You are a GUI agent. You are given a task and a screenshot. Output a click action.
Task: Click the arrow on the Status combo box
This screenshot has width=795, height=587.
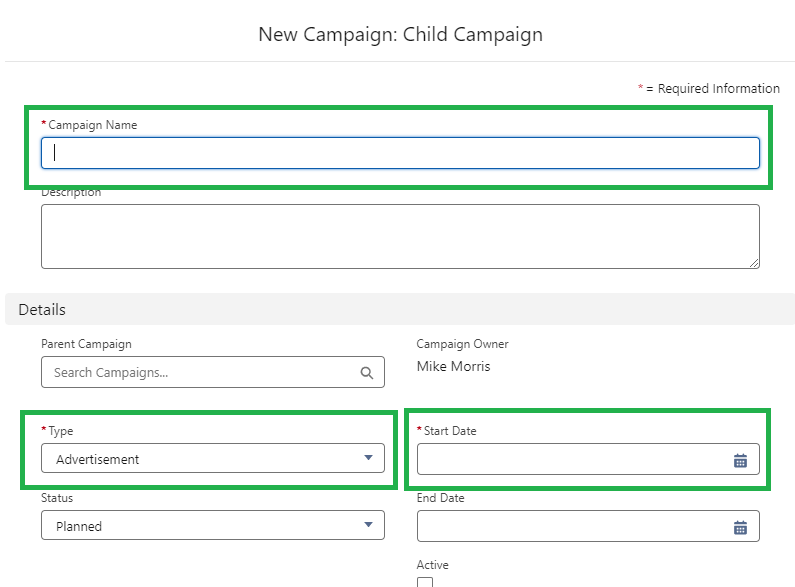click(368, 526)
